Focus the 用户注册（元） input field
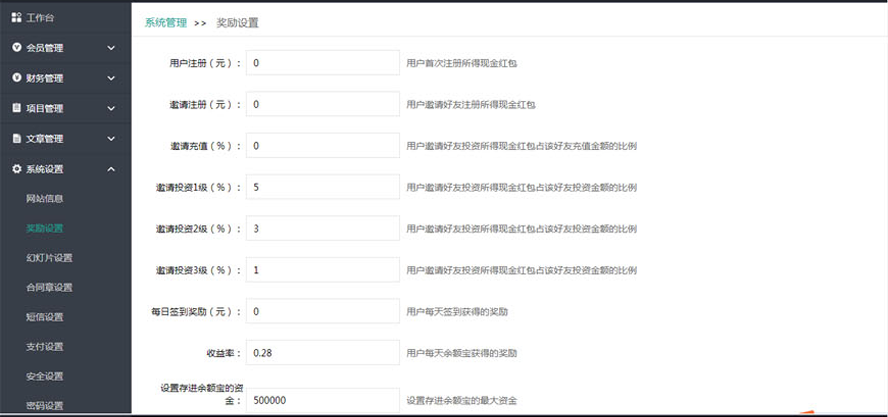This screenshot has height=417, width=888. [323, 63]
